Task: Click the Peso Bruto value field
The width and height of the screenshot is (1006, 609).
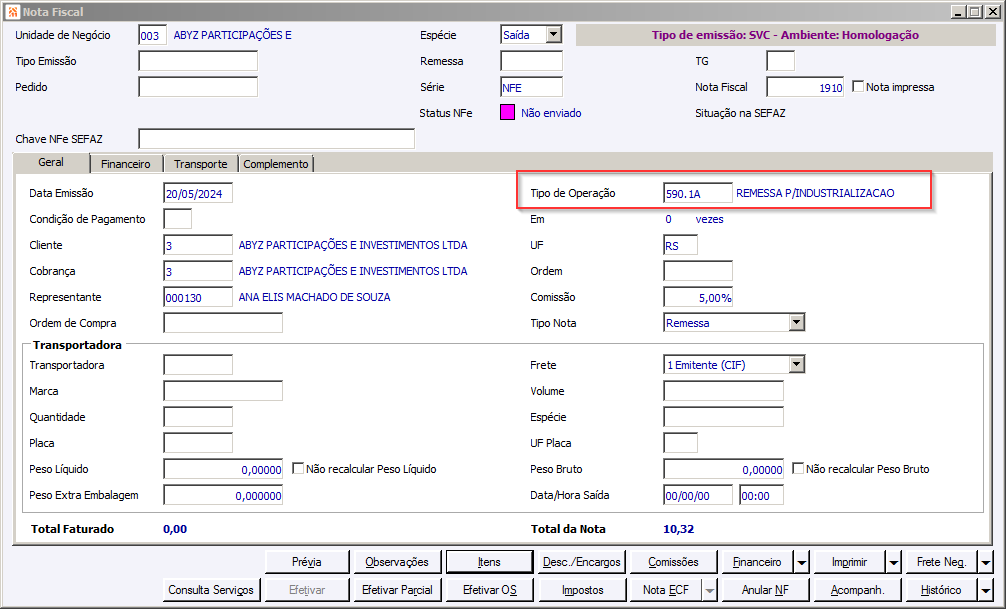Action: click(723, 469)
